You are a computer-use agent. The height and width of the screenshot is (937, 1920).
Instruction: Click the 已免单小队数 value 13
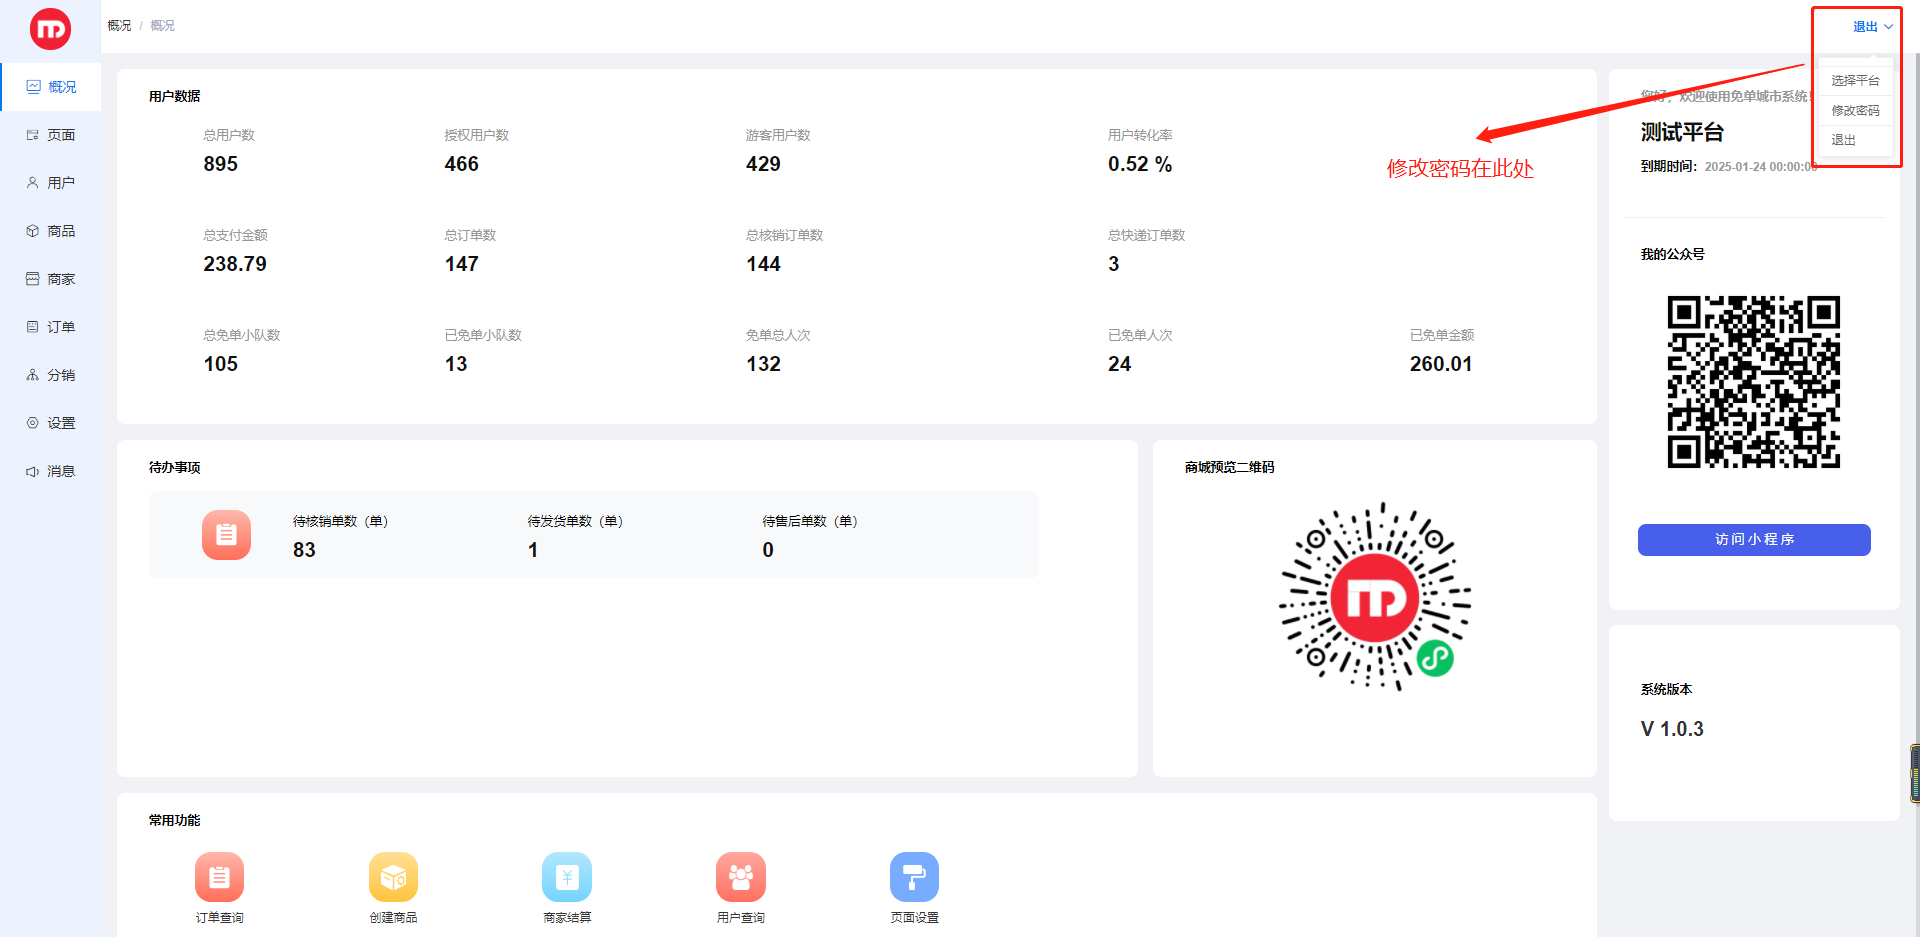tap(456, 364)
